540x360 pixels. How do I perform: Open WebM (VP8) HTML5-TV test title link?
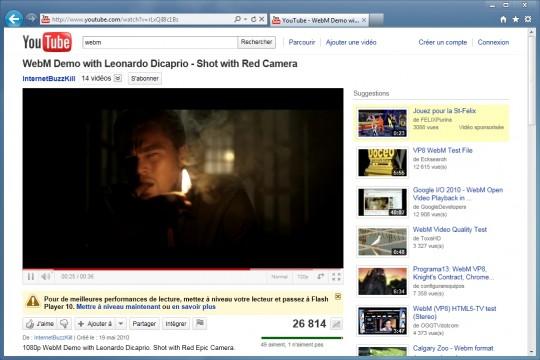click(x=454, y=313)
